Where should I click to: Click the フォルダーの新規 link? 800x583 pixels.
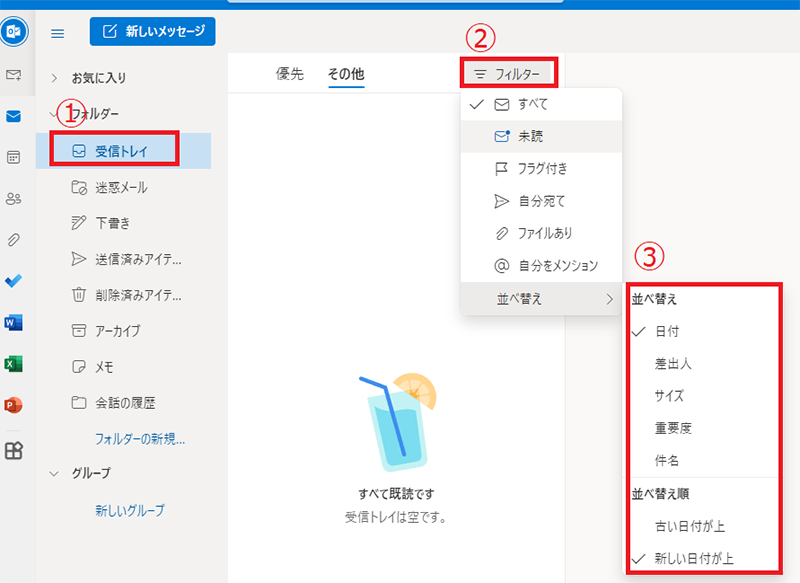click(140, 439)
